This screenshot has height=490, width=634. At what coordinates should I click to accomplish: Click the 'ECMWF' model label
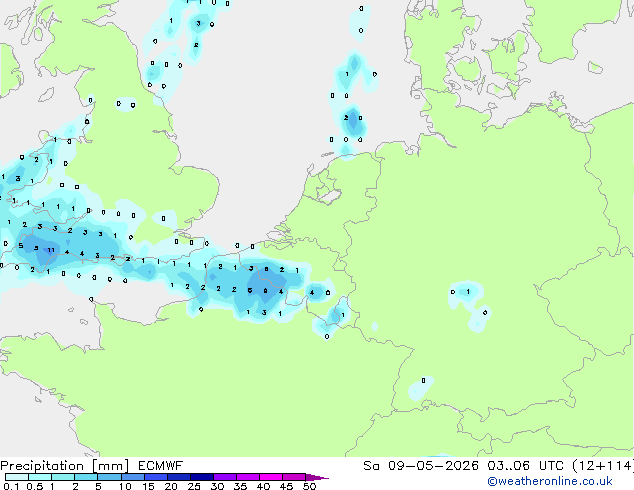pos(161,466)
